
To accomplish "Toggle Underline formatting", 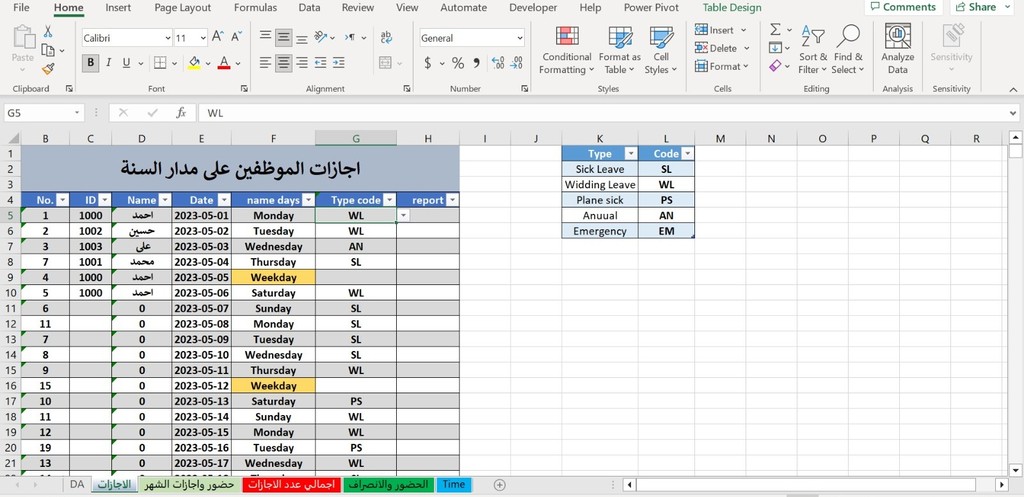I will tap(125, 63).
